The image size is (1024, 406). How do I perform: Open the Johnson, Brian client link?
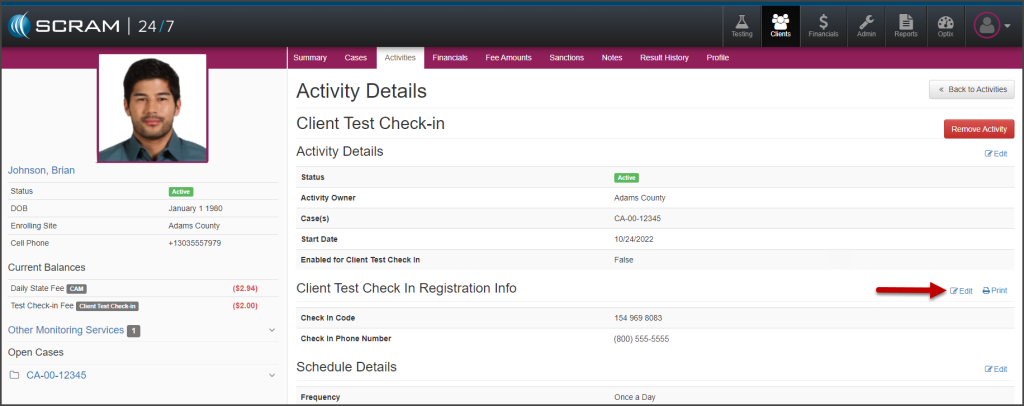click(x=41, y=170)
